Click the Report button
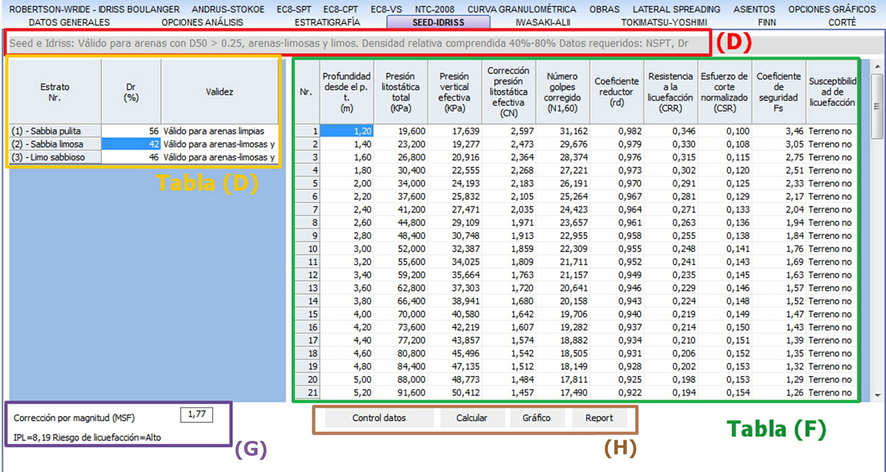The width and height of the screenshot is (886, 472). (599, 418)
